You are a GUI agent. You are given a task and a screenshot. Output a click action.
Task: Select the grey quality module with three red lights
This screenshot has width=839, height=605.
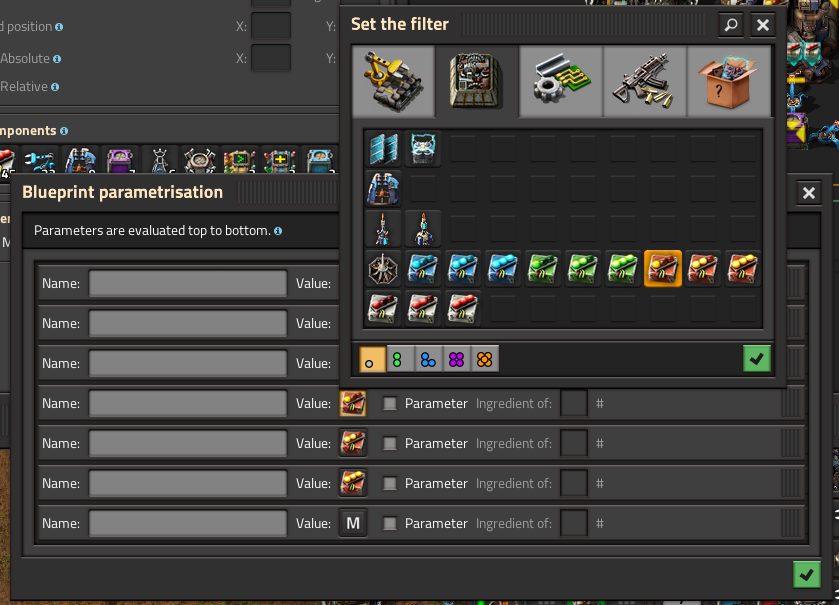tap(463, 309)
